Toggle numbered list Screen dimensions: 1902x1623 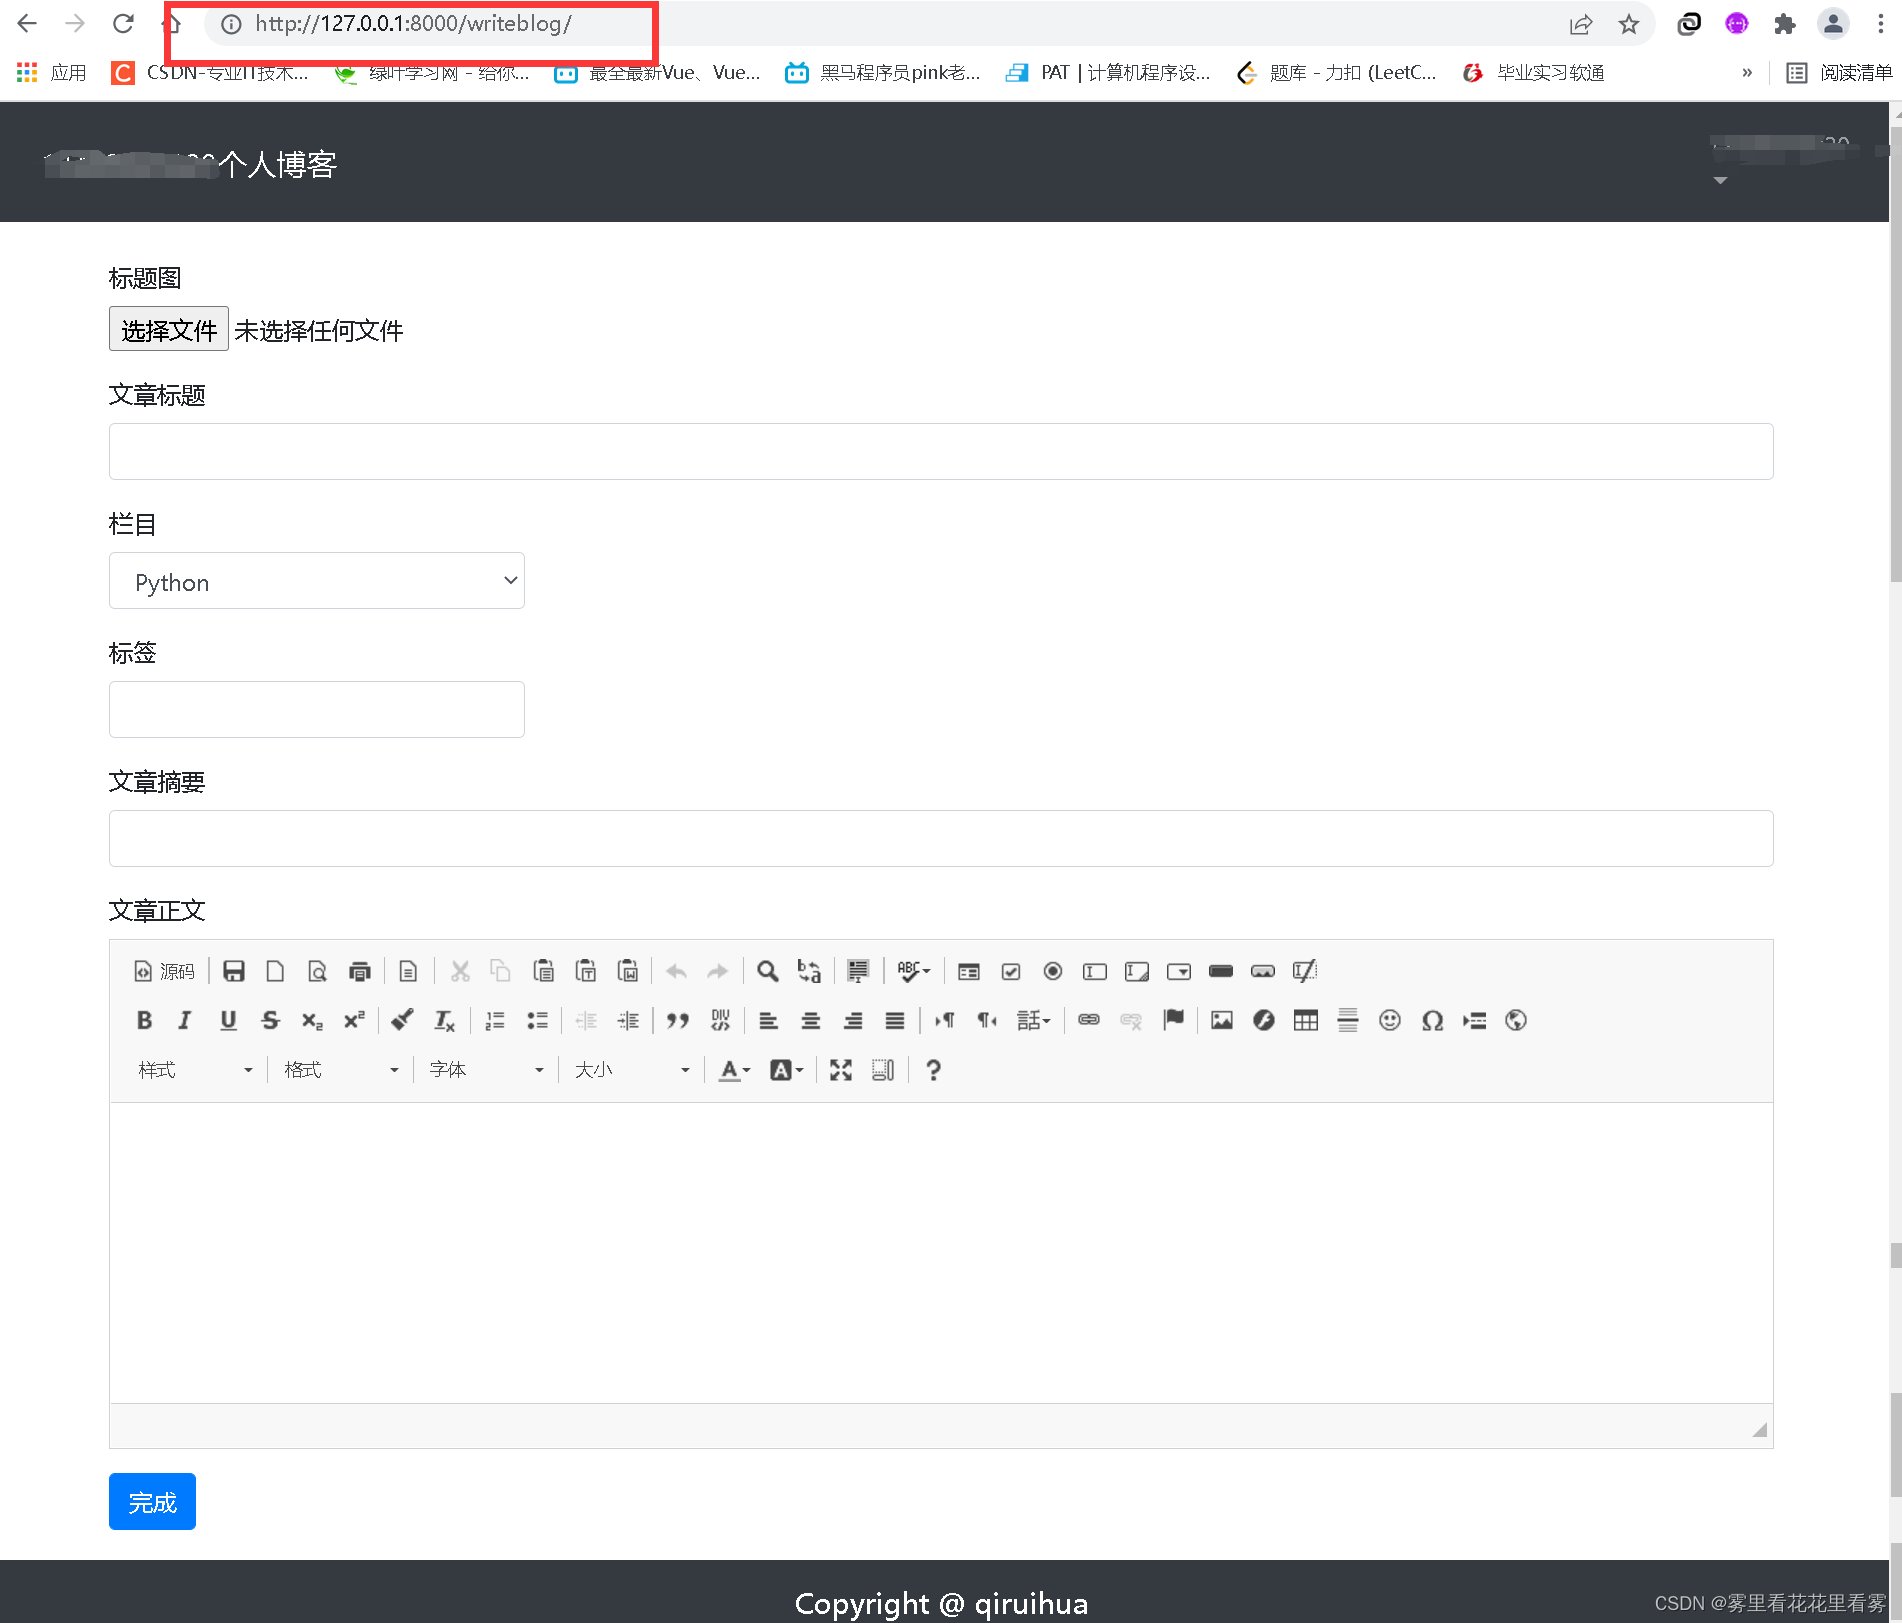495,1020
